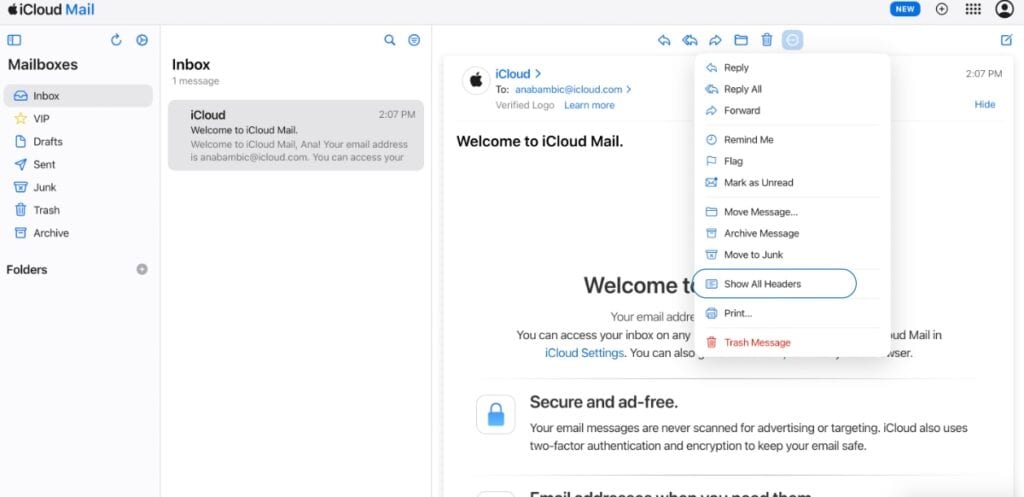Close the More actions toolbar button

tap(792, 40)
